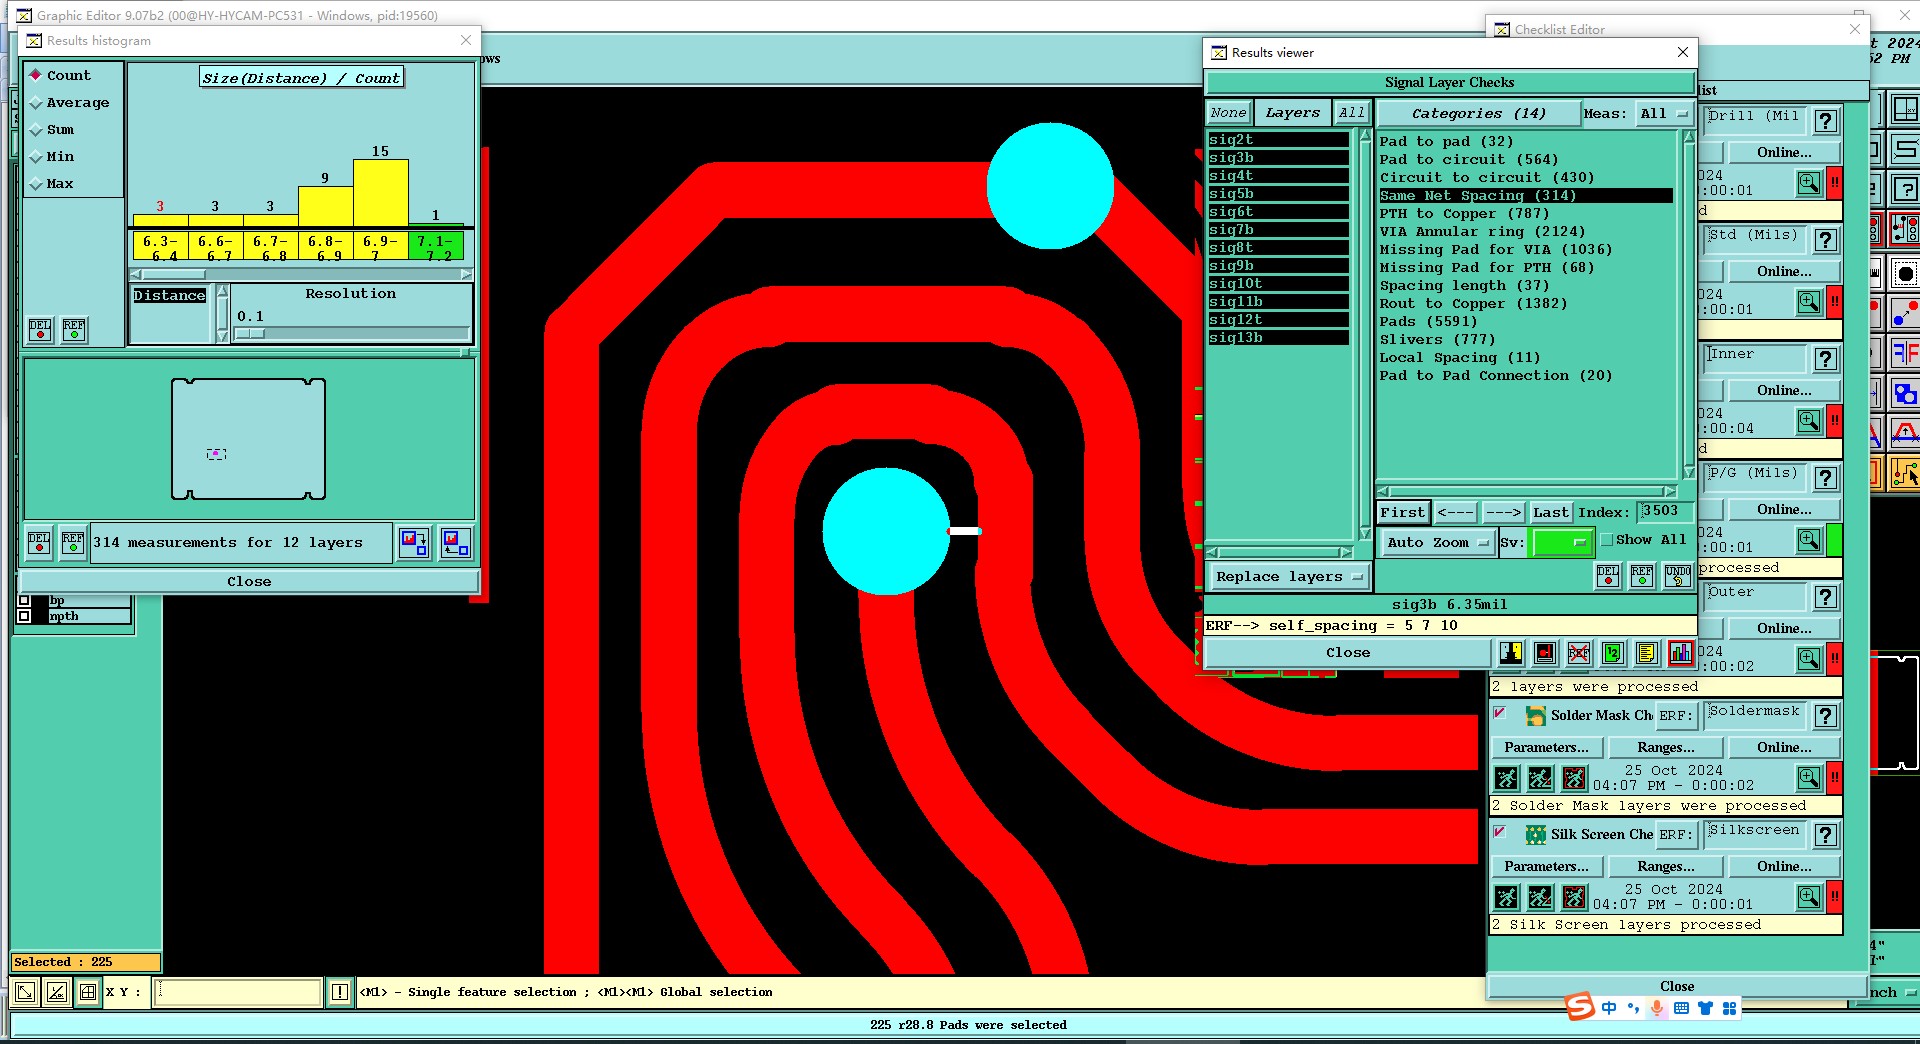Click the mirrored F tool icon
This screenshot has width=1920, height=1044.
[1905, 352]
